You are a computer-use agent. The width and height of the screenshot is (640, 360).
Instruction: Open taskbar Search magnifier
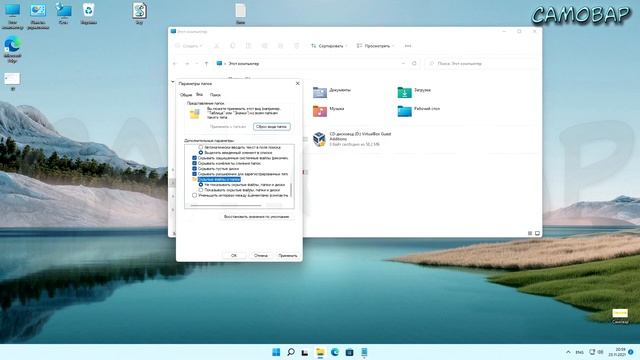pyautogui.click(x=291, y=352)
